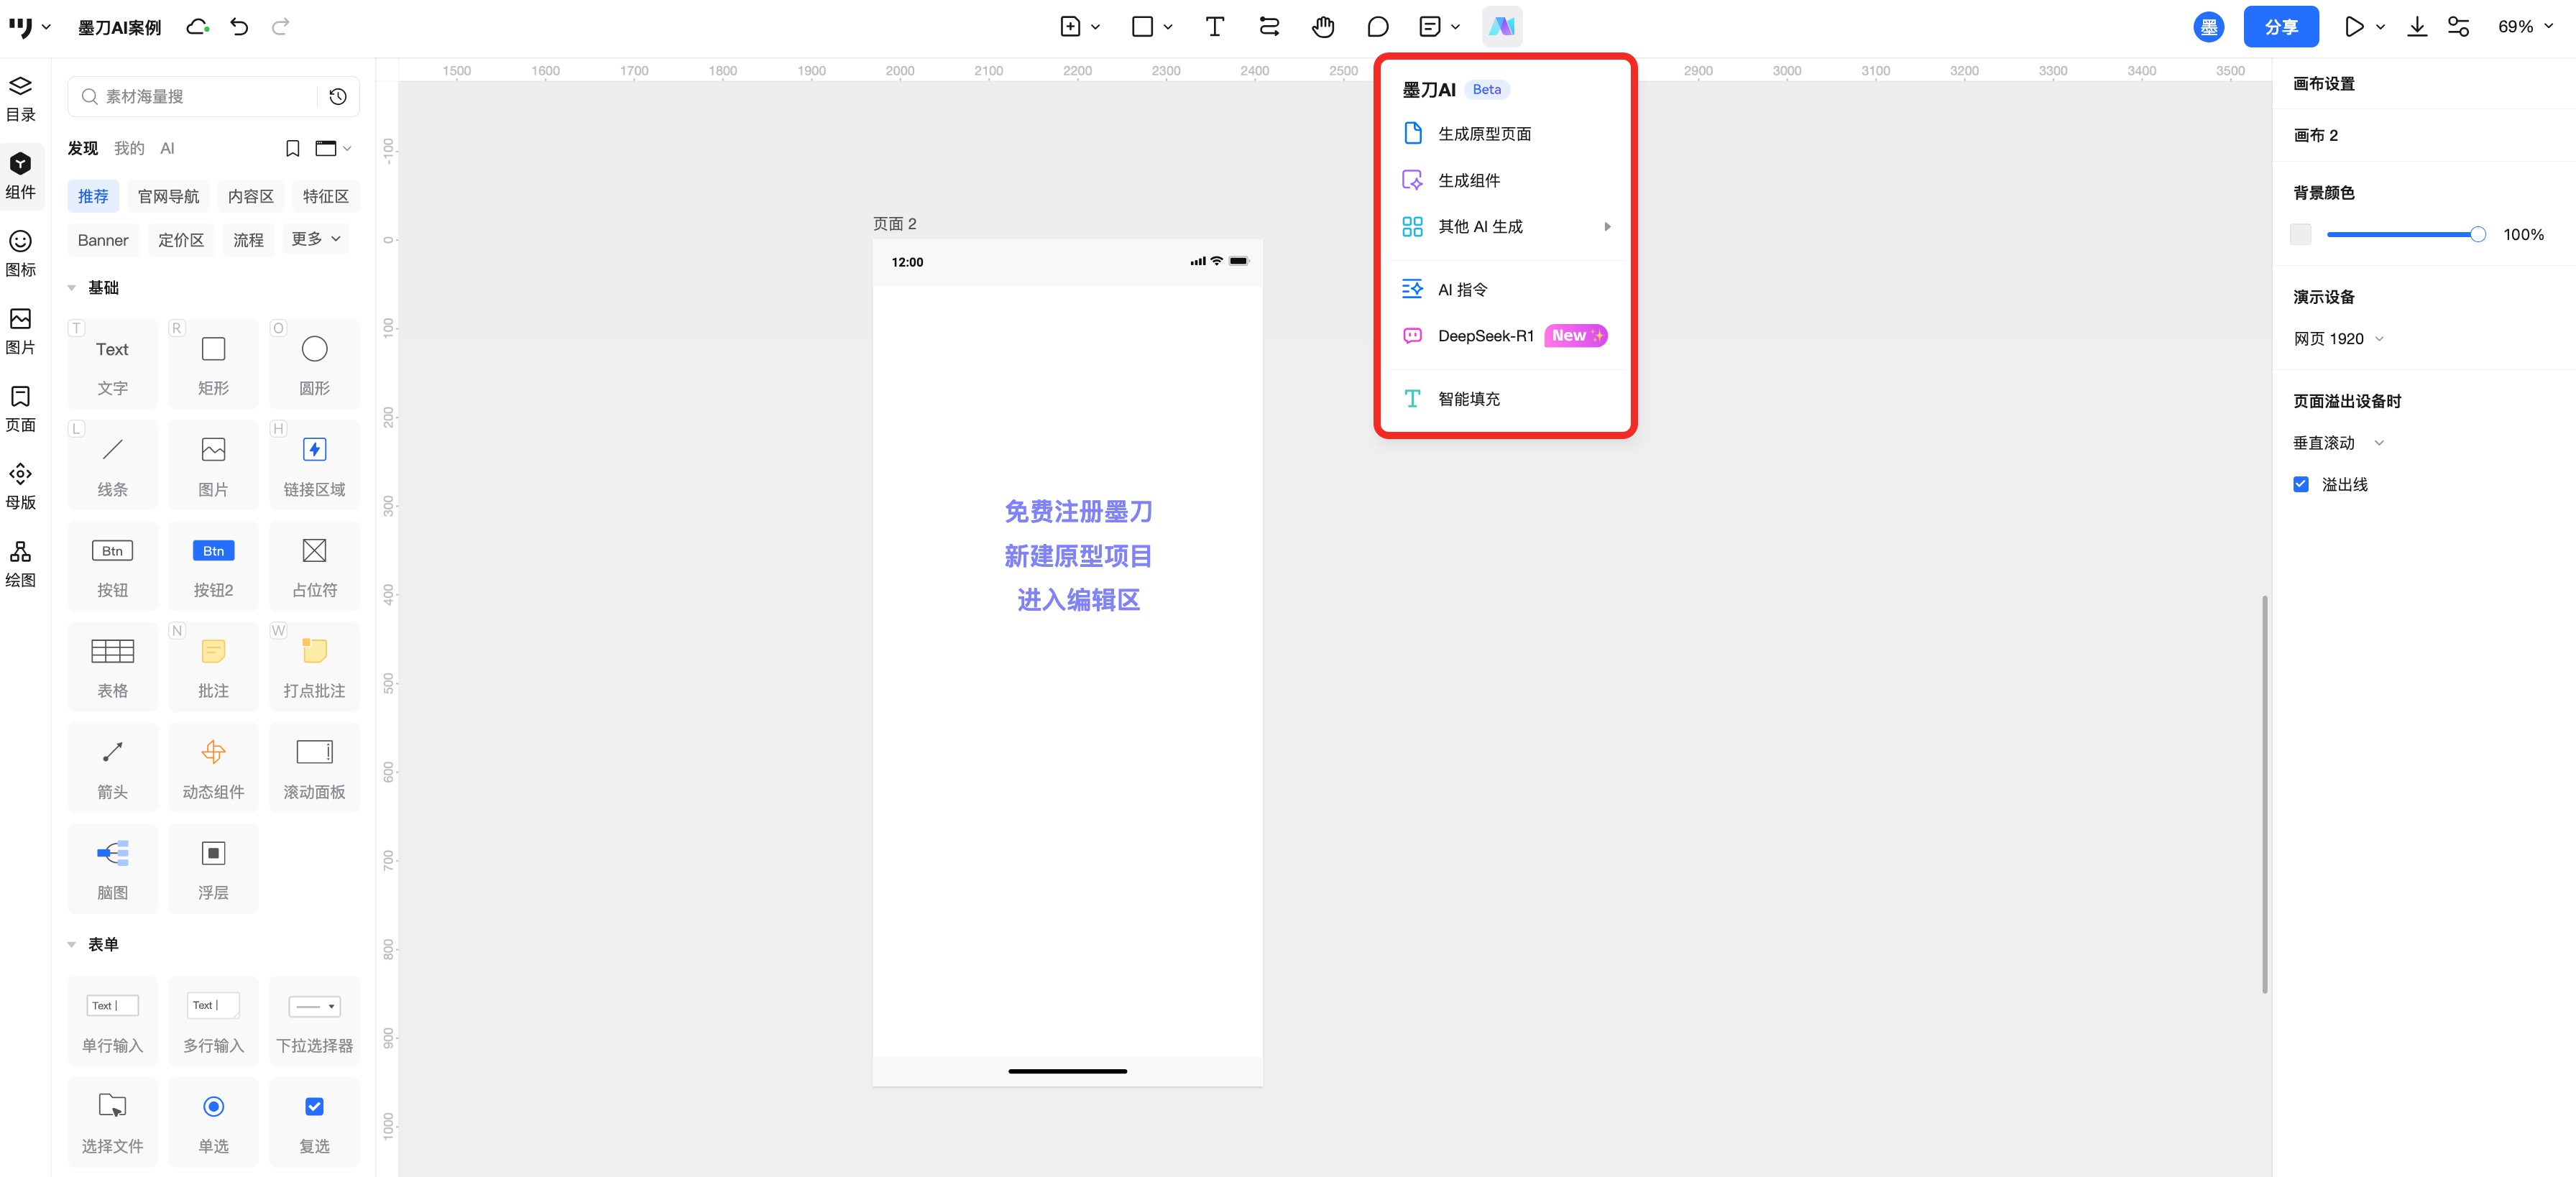Pick the 脑图 mind map component
The image size is (2576, 1177).
[113, 868]
